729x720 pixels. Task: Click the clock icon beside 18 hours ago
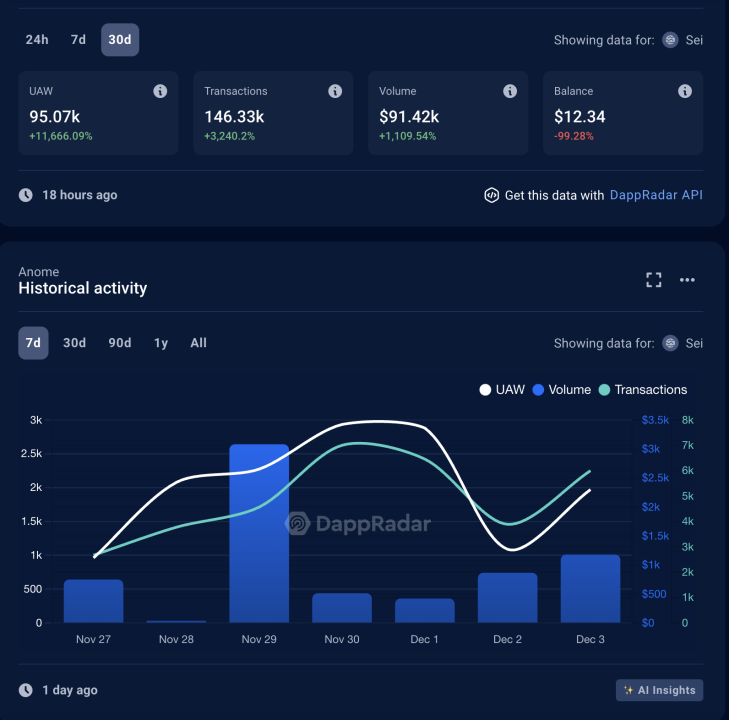(26, 195)
